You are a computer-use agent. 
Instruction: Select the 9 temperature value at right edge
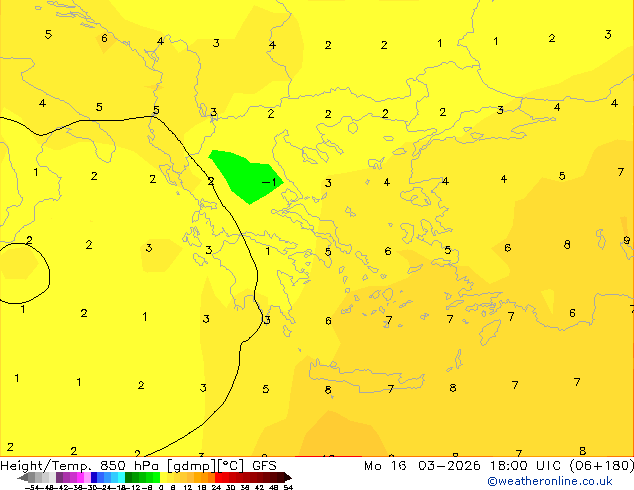pyautogui.click(x=626, y=241)
